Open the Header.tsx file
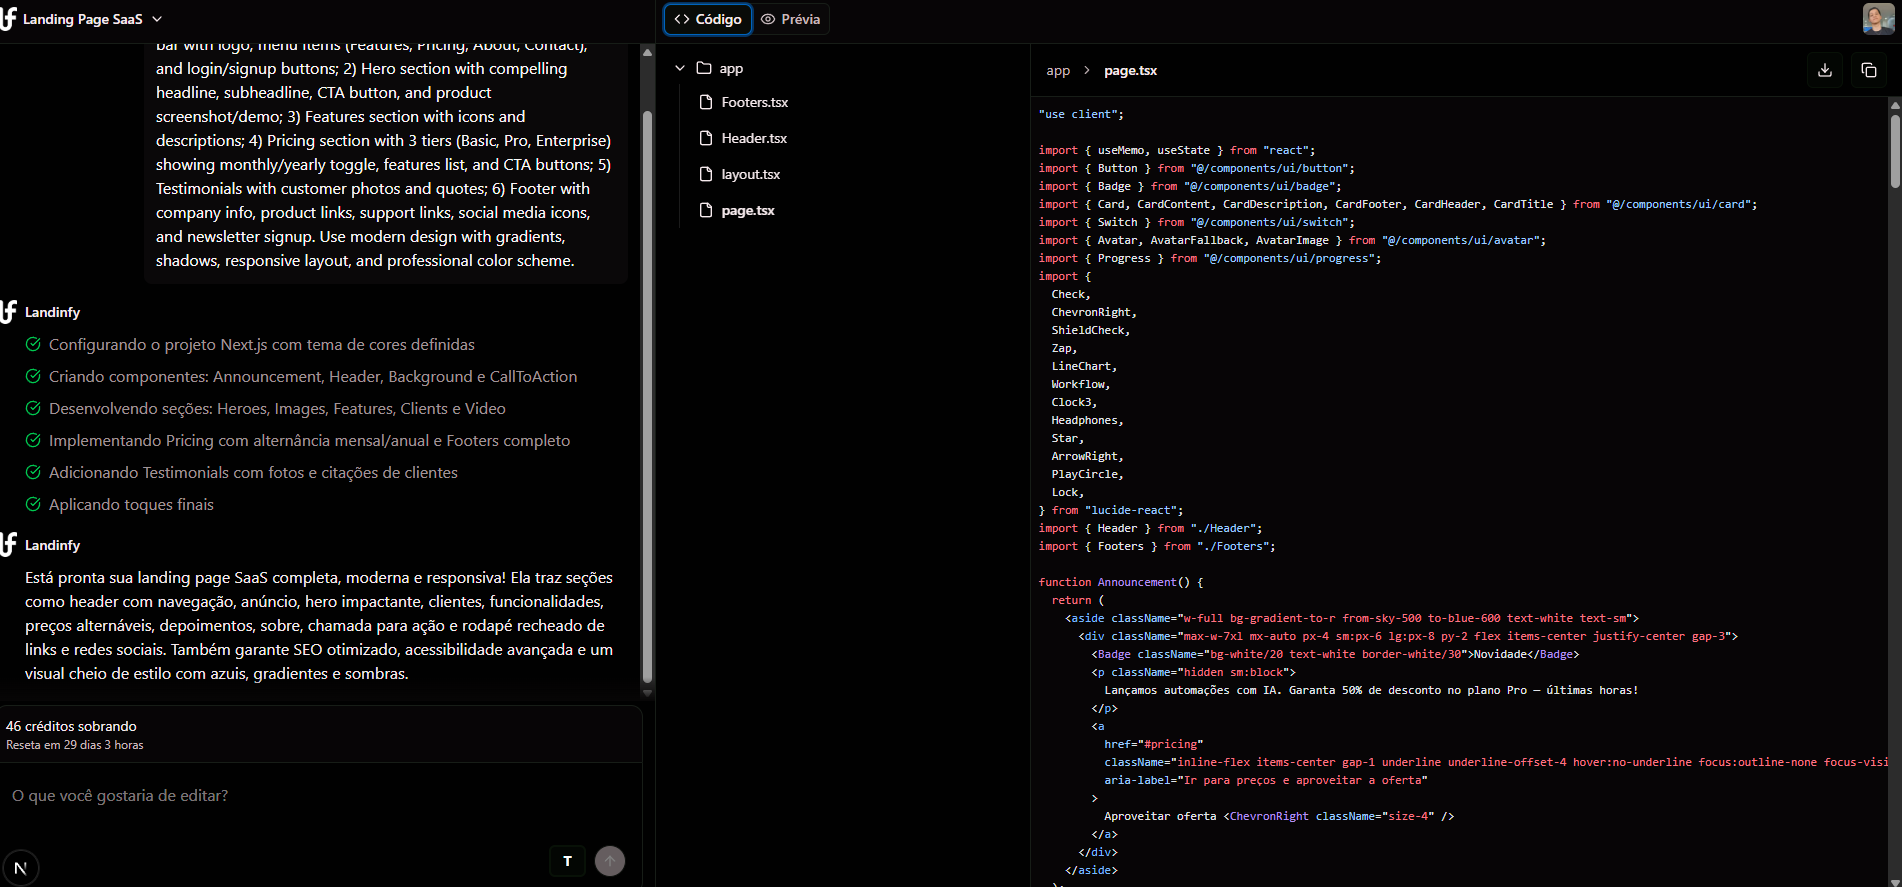This screenshot has height=887, width=1902. pos(753,138)
